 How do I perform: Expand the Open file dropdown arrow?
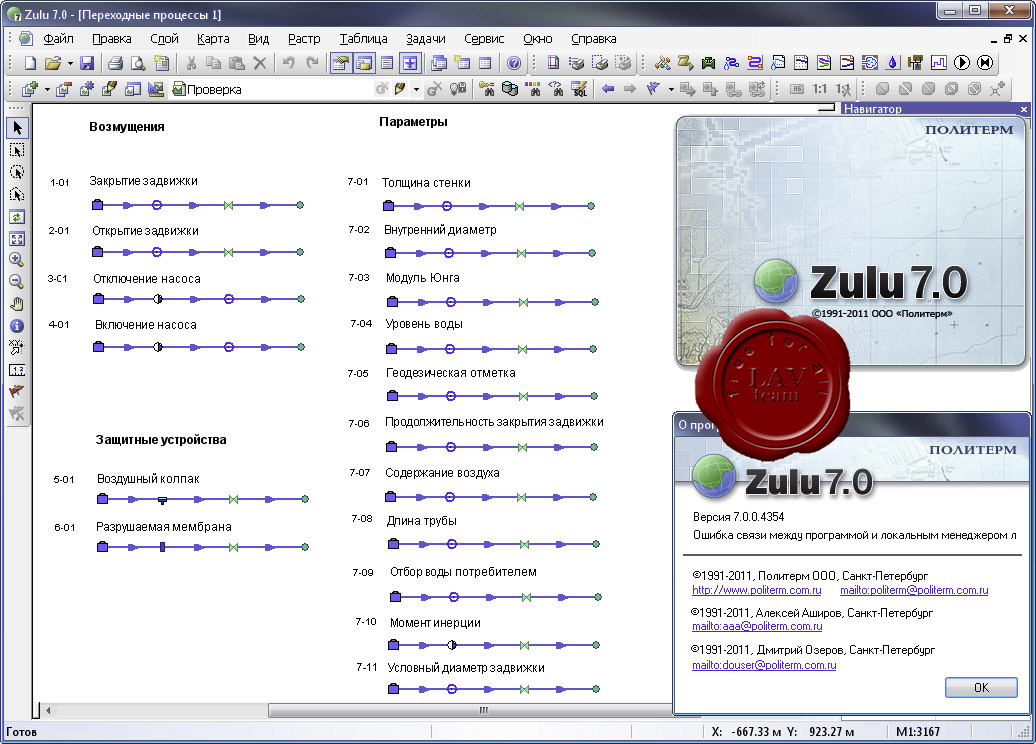click(69, 63)
